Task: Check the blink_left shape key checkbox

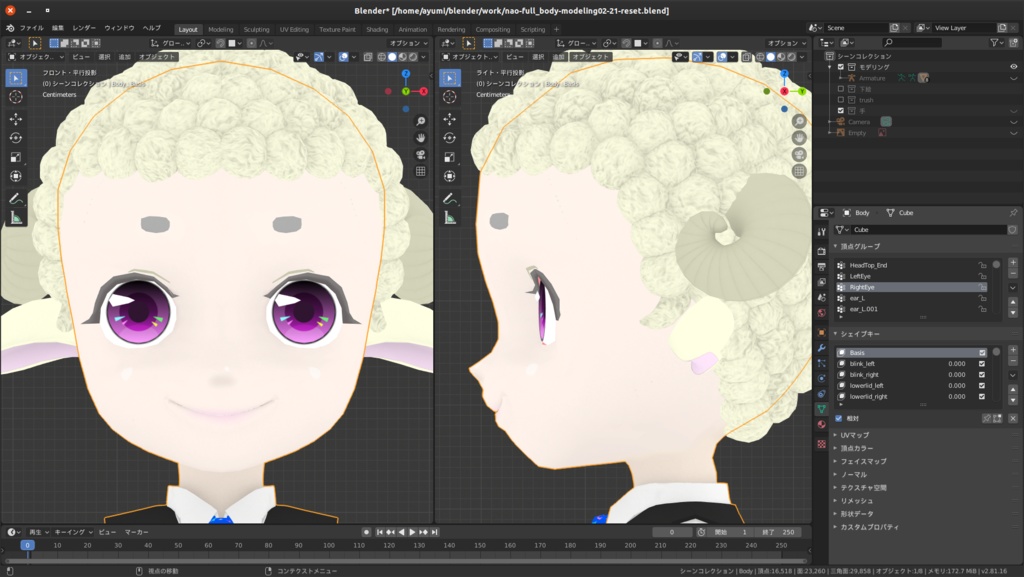Action: (x=982, y=364)
